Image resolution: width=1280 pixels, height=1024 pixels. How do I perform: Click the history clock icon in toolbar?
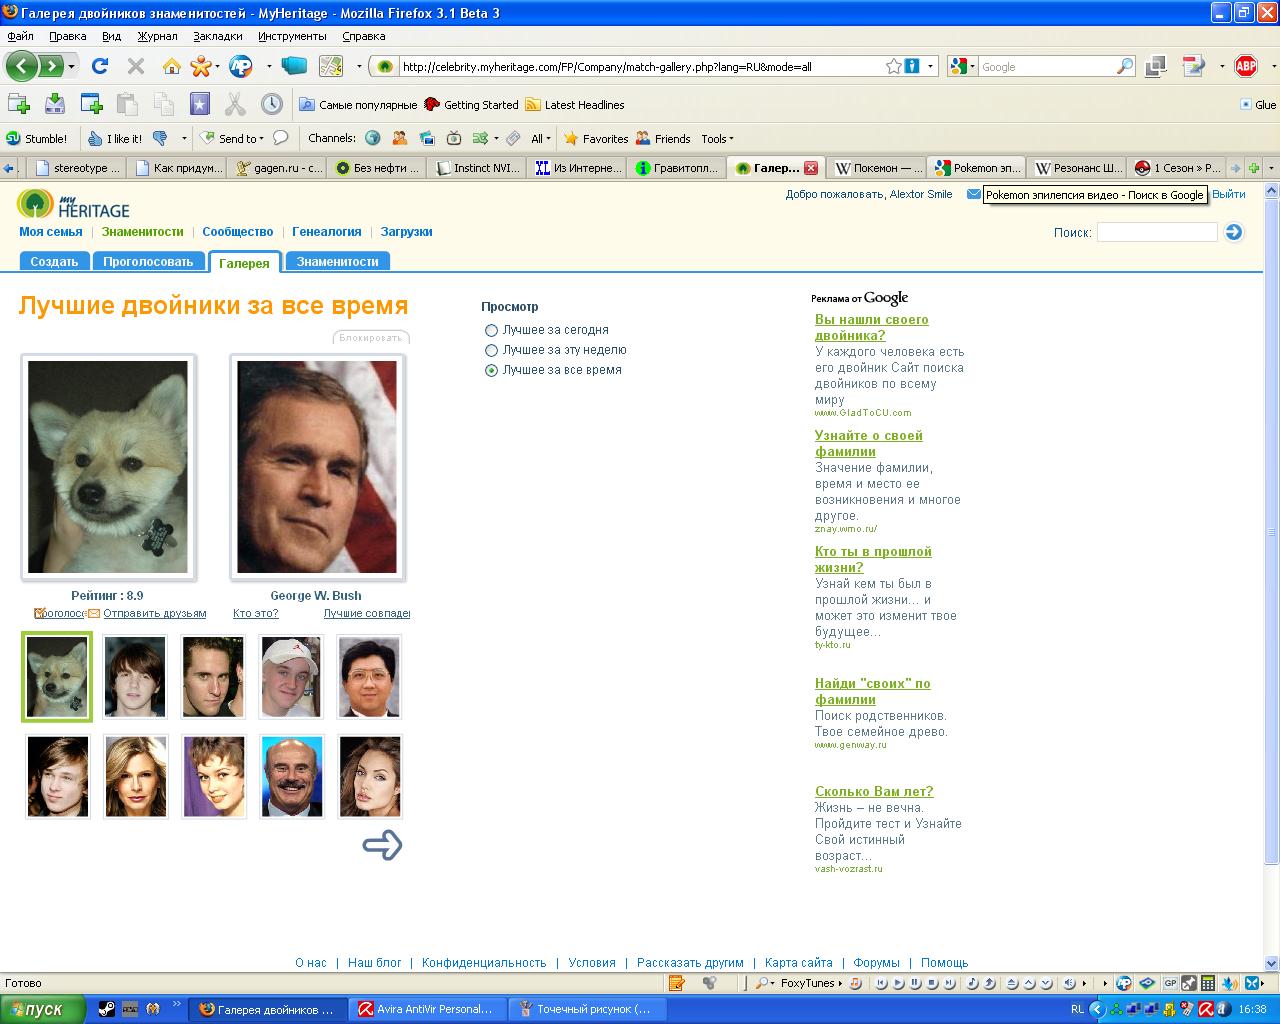[x=271, y=104]
